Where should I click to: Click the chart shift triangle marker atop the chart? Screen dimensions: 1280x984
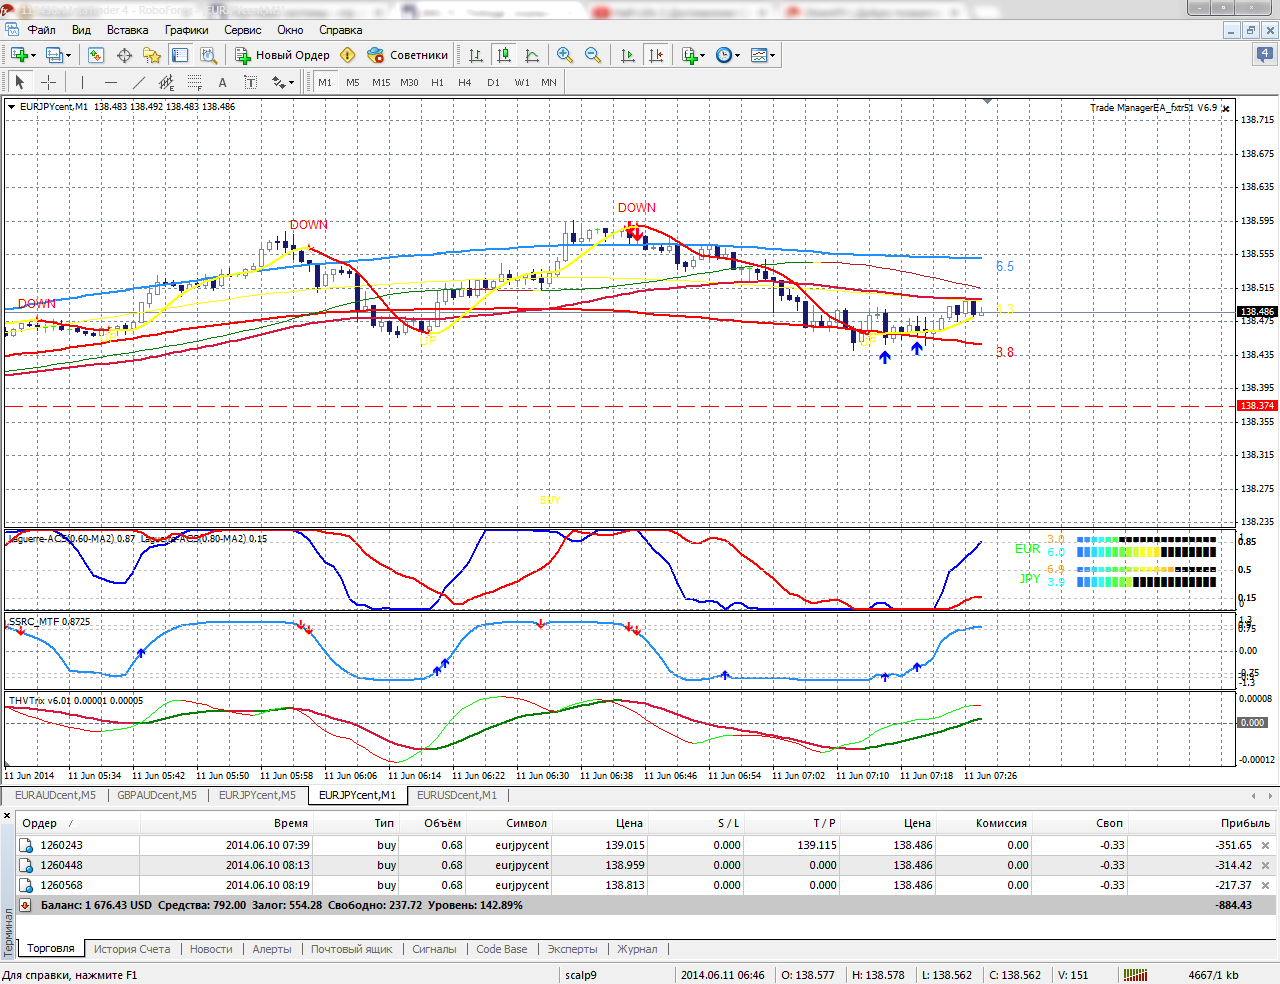pyautogui.click(x=987, y=101)
